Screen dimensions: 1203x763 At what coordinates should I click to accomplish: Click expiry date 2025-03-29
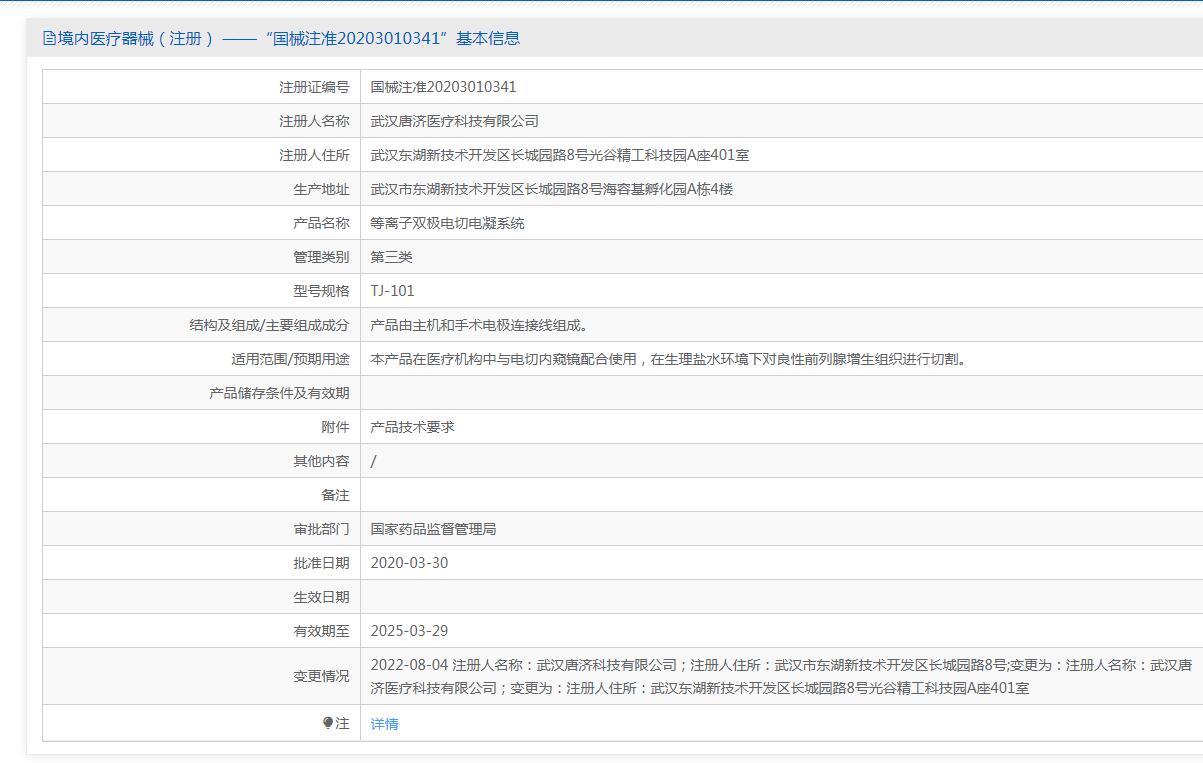[409, 631]
